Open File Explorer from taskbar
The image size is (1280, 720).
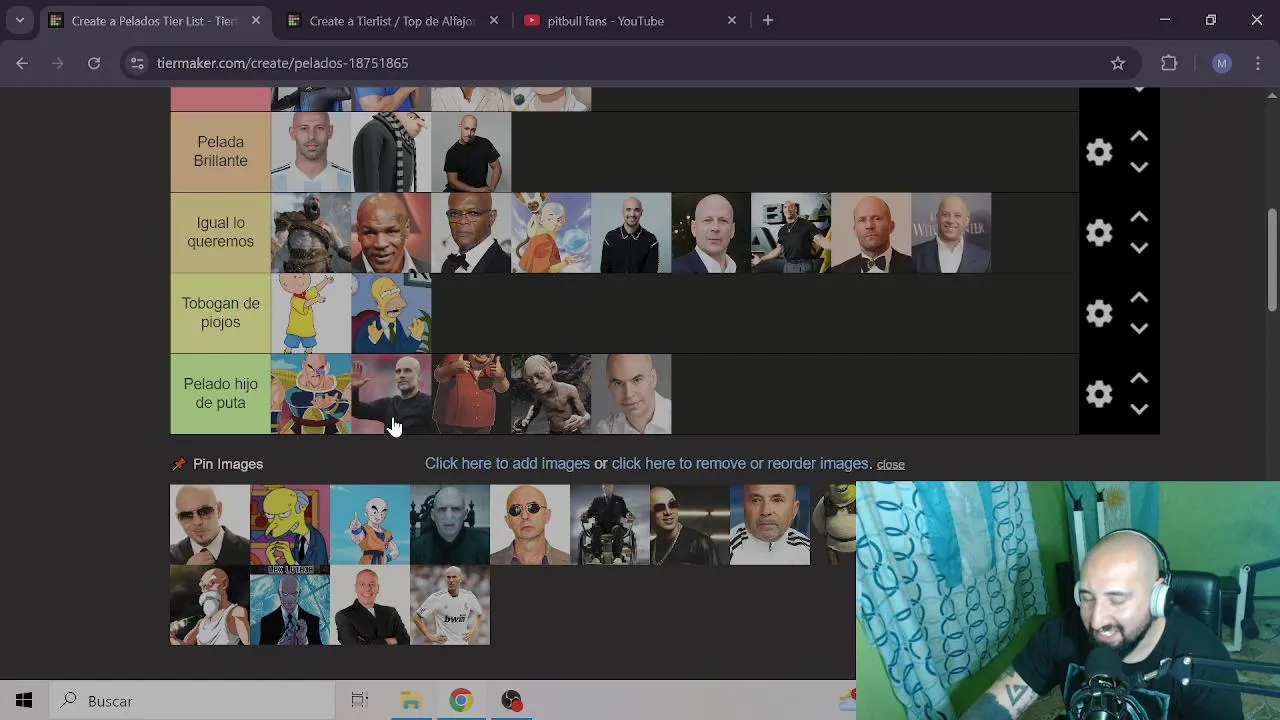411,701
